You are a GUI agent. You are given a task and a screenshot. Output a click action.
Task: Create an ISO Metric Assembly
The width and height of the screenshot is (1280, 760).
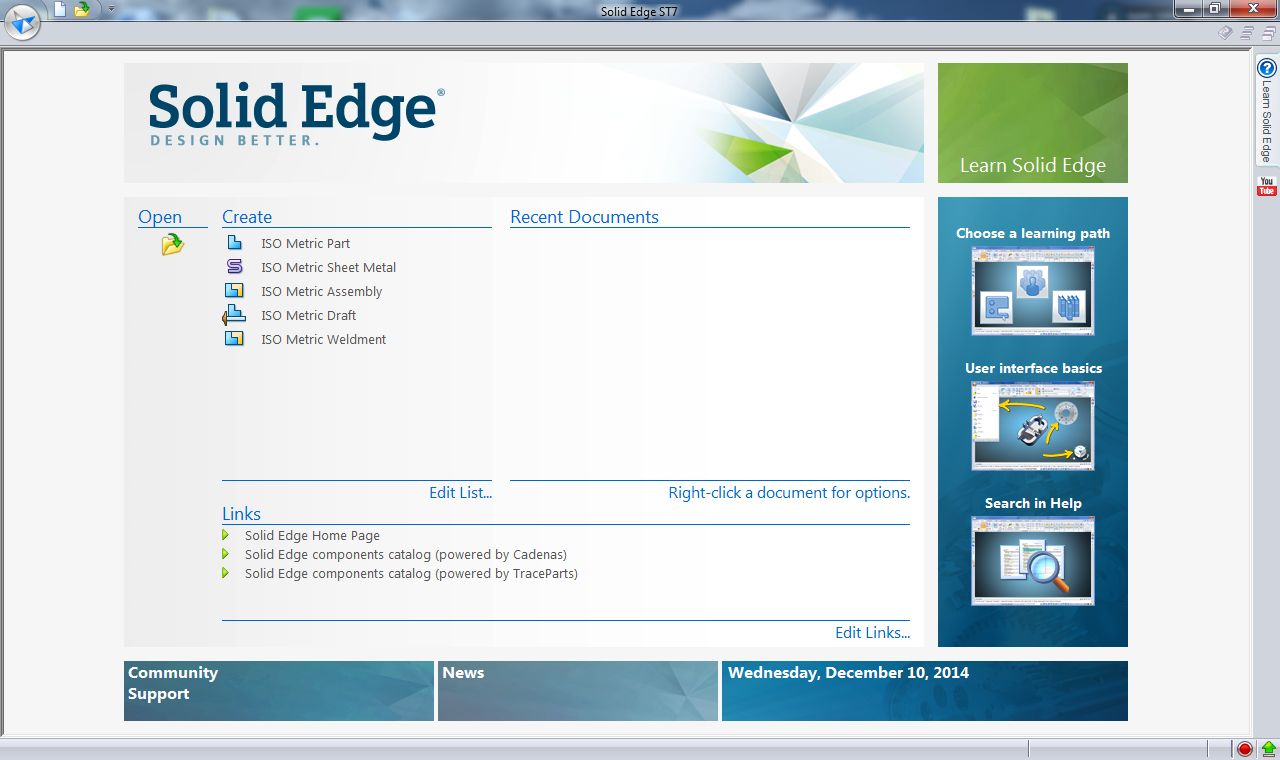coord(321,291)
